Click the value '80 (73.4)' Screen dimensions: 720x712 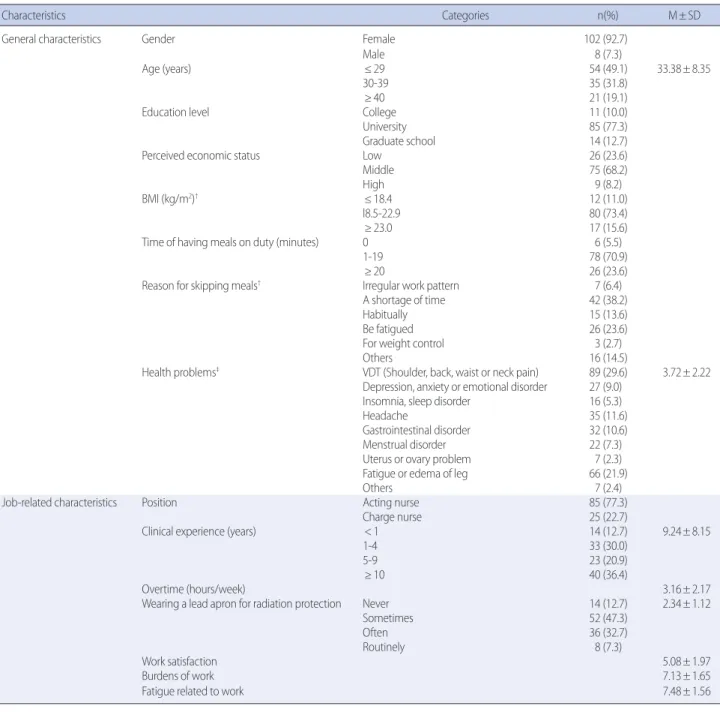click(608, 213)
